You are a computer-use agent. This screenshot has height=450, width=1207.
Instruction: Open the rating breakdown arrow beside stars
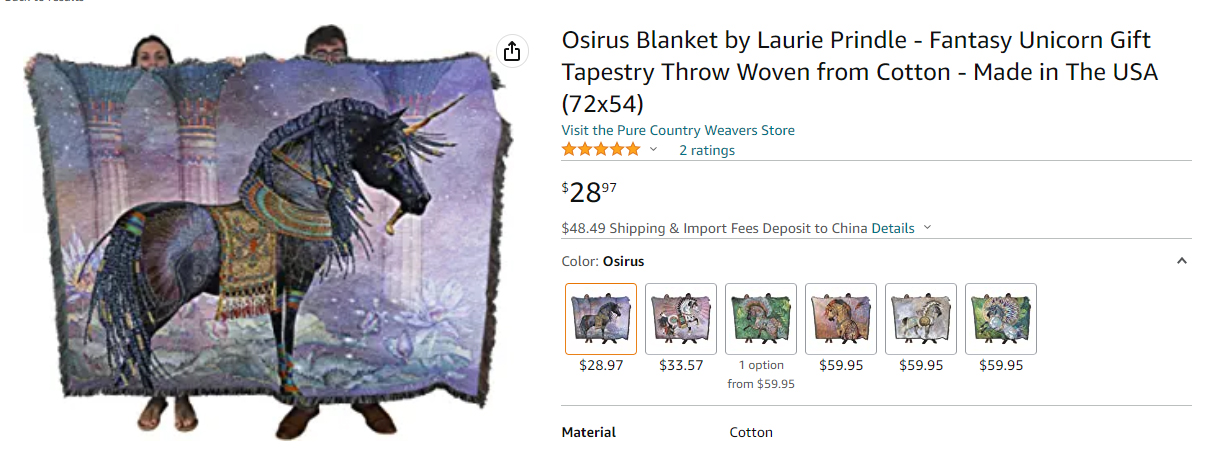(x=654, y=150)
